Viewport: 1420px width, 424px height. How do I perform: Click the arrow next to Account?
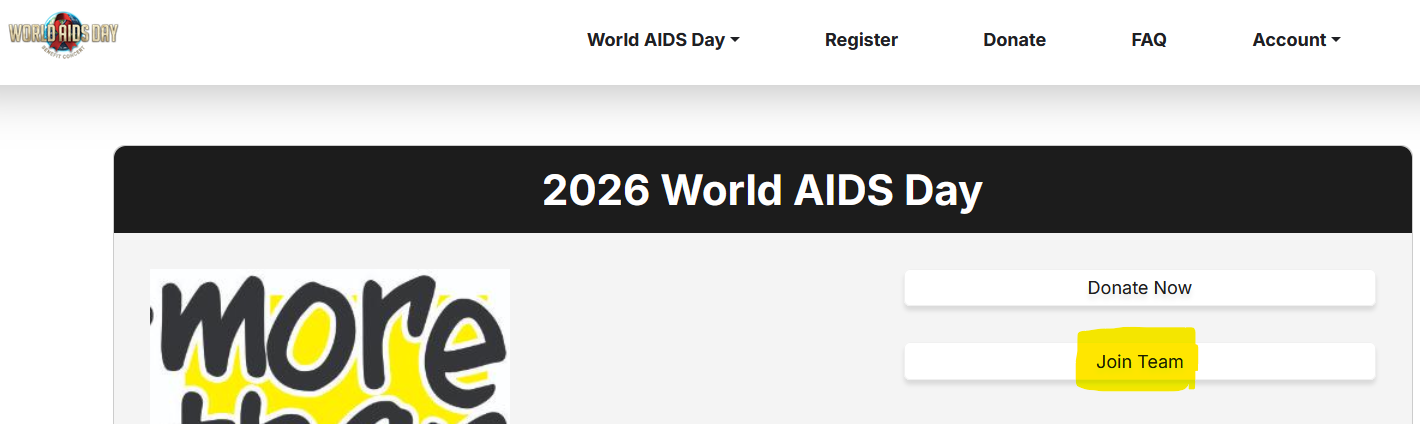(1336, 41)
